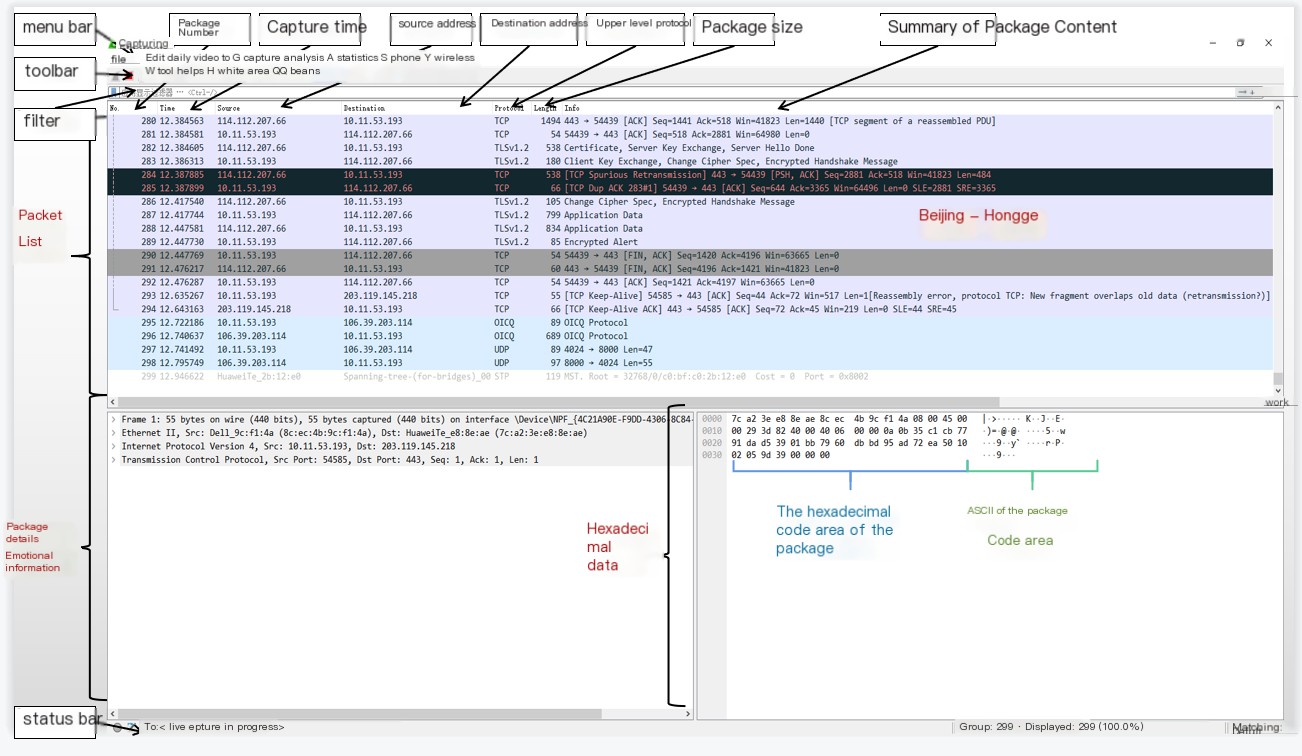Select packet 286 Change Cipher Spec
The height and width of the screenshot is (756, 1302).
[690, 202]
